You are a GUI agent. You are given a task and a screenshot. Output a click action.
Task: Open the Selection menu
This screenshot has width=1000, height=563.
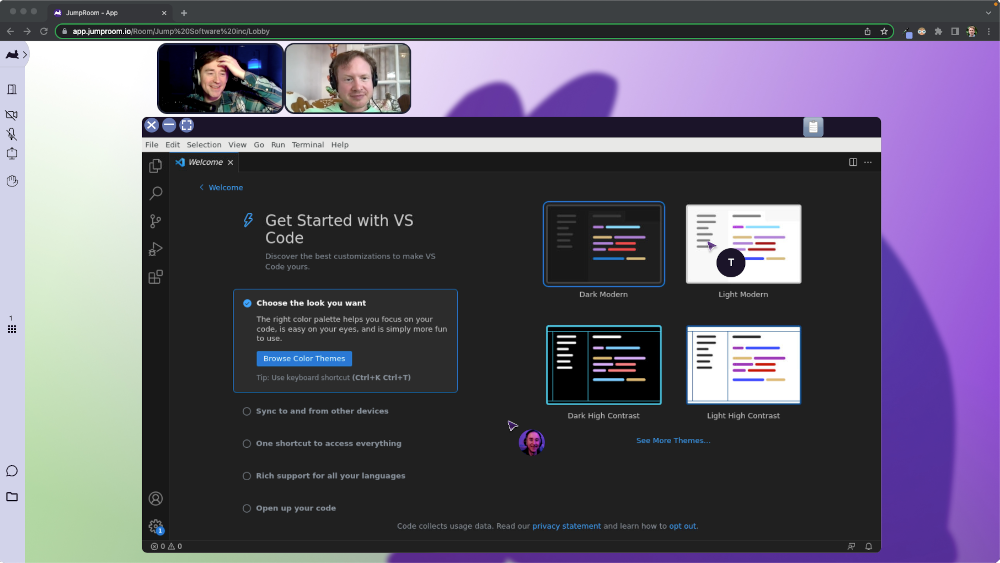point(204,145)
